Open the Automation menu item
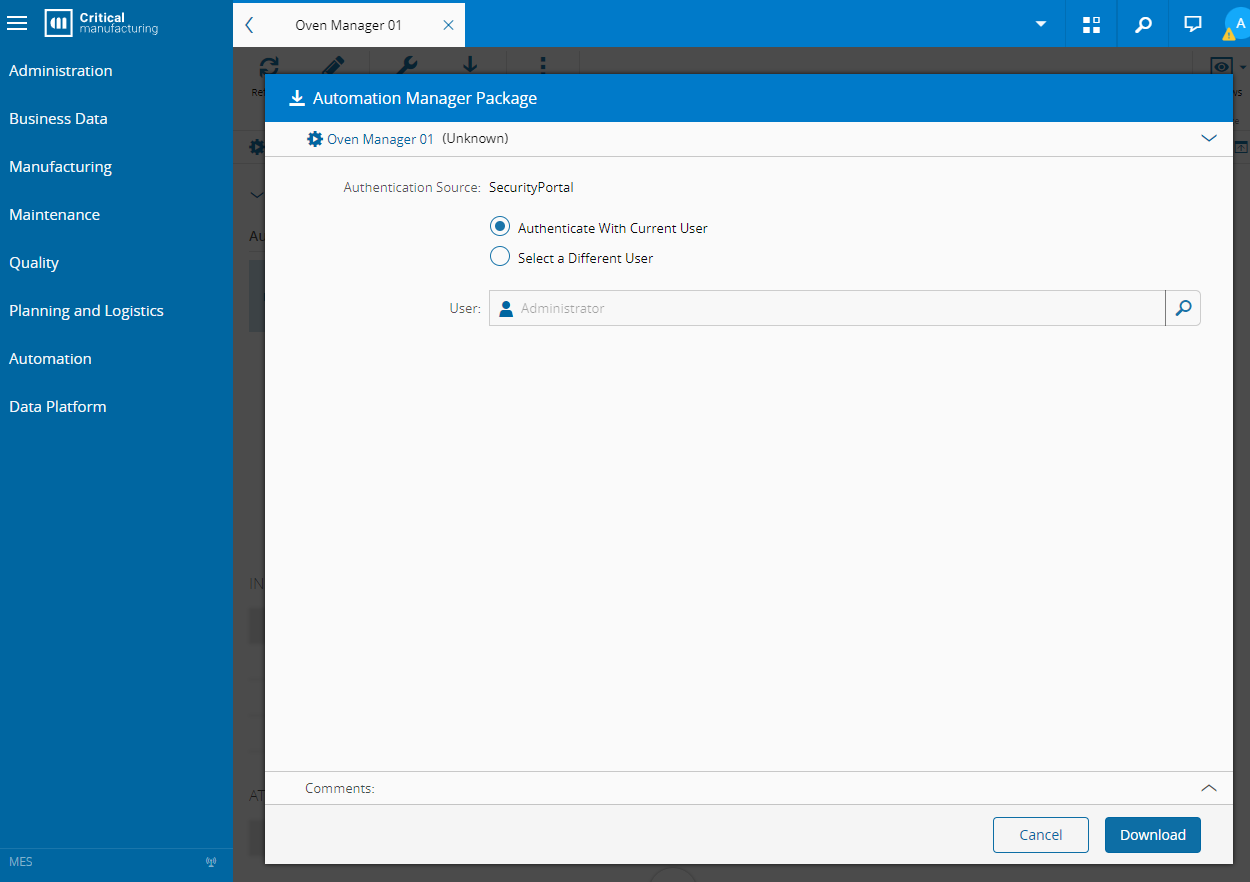 point(50,359)
